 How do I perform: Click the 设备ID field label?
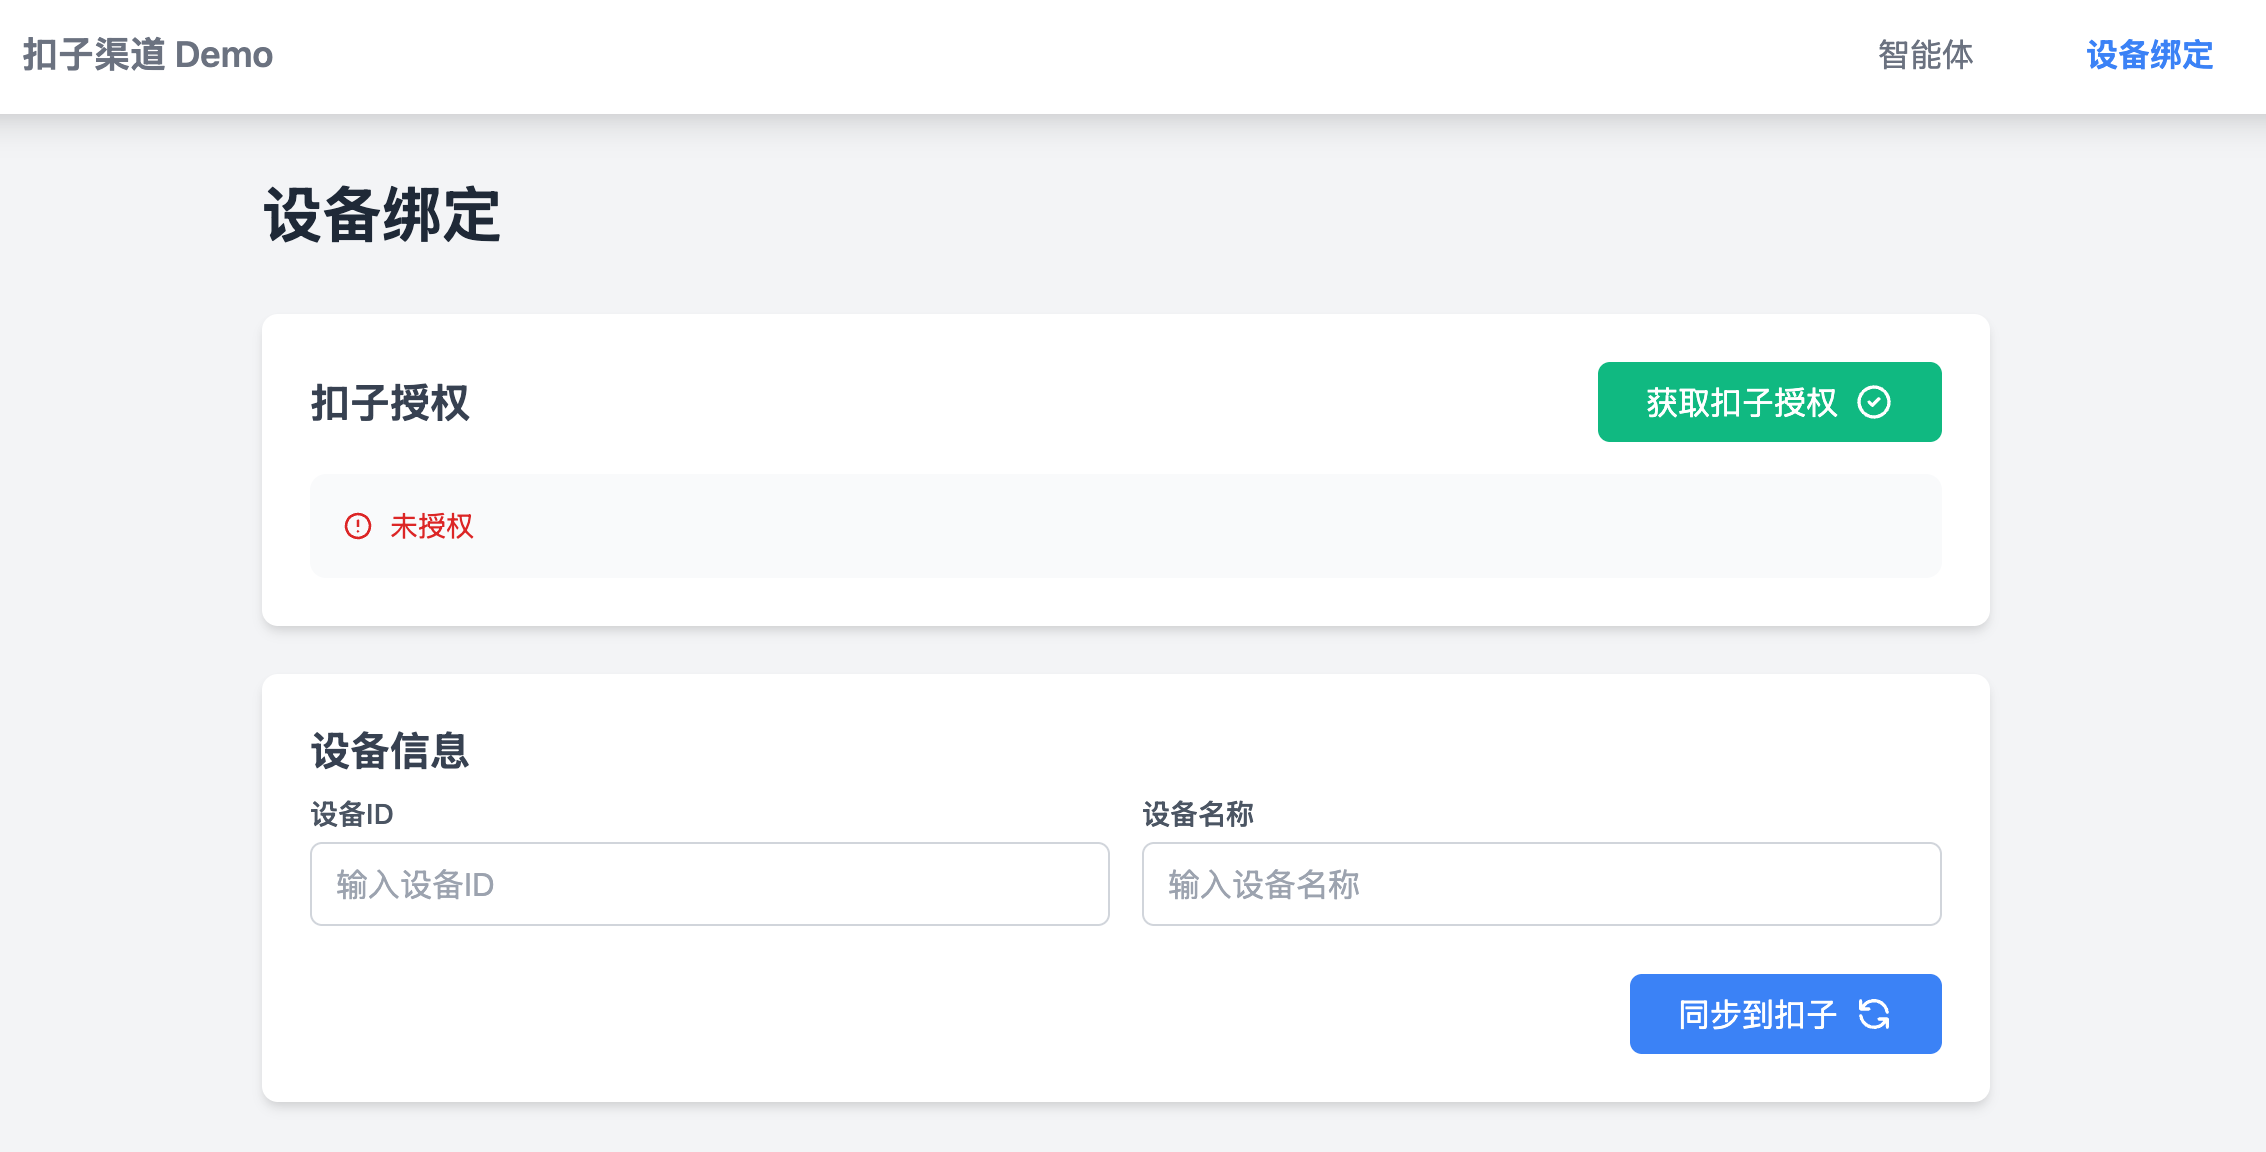click(x=352, y=814)
